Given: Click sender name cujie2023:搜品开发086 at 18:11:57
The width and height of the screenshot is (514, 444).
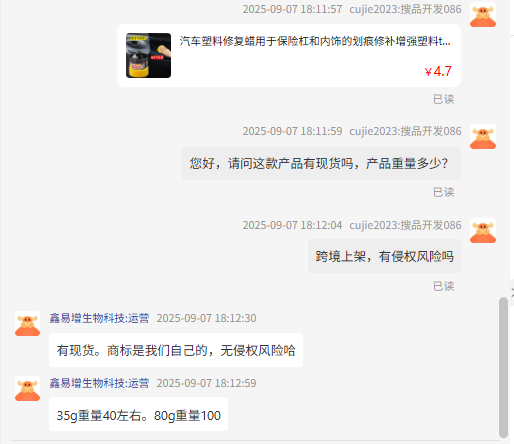Looking at the screenshot, I should tap(405, 9).
